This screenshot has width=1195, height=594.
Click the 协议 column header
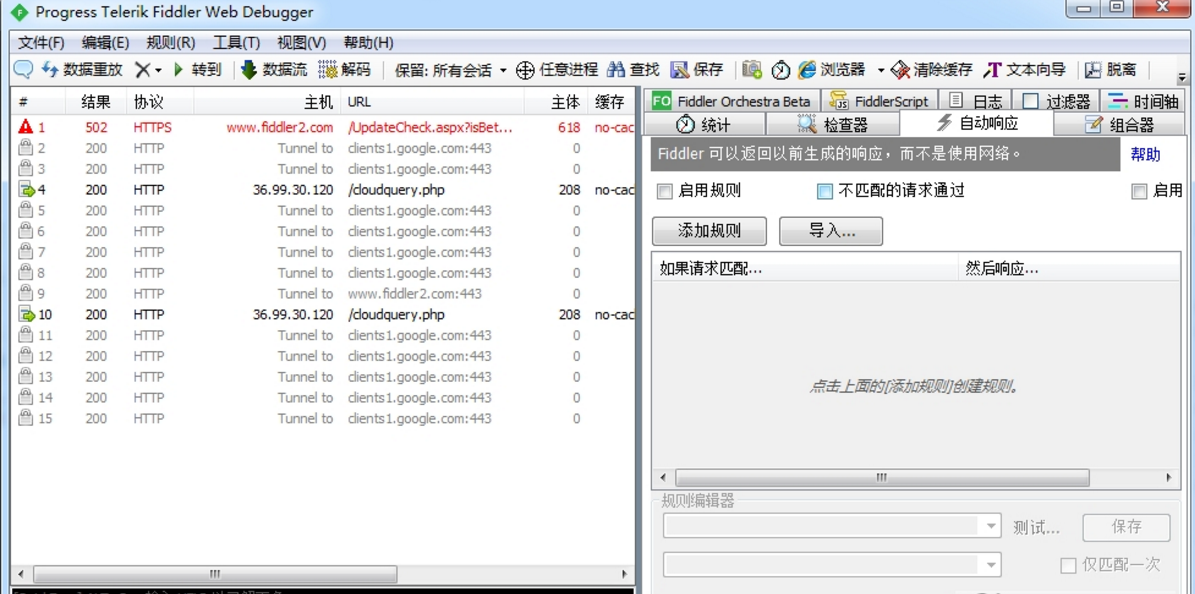tap(160, 102)
